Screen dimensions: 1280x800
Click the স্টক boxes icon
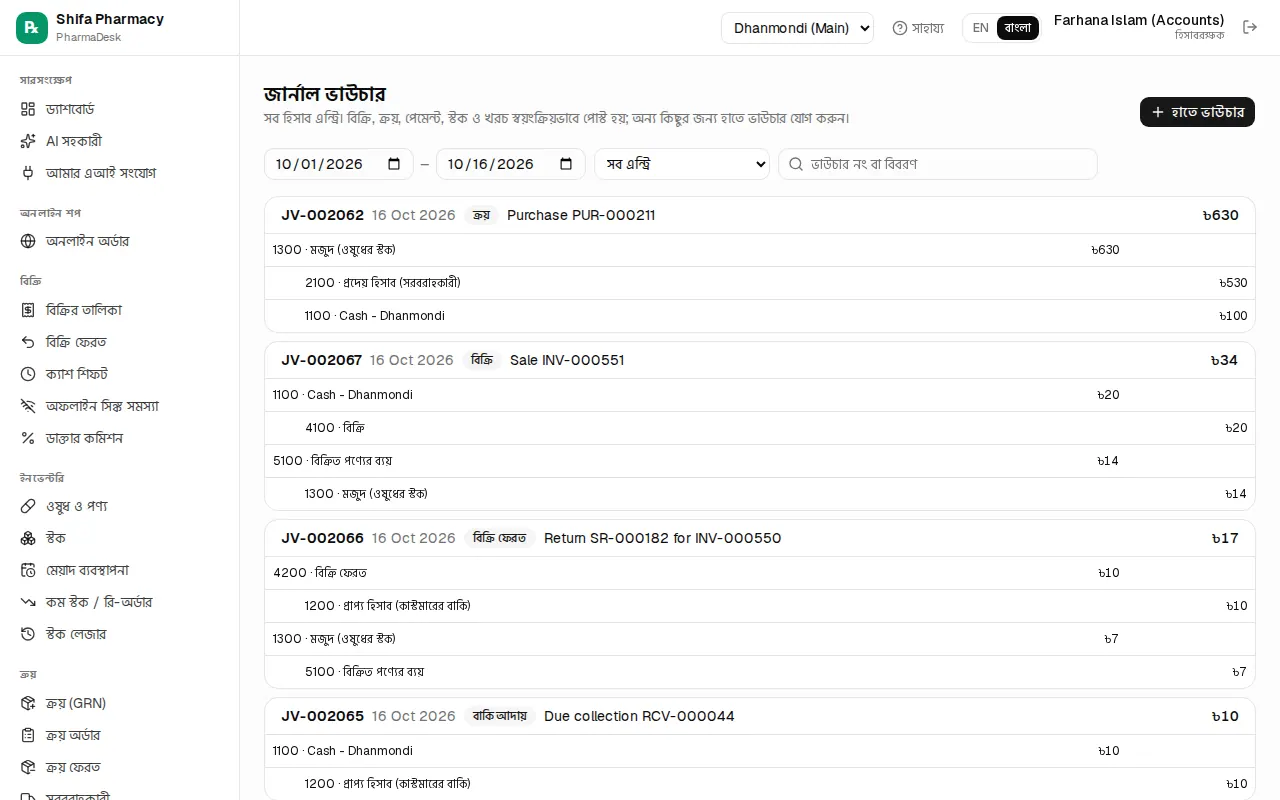click(x=28, y=538)
